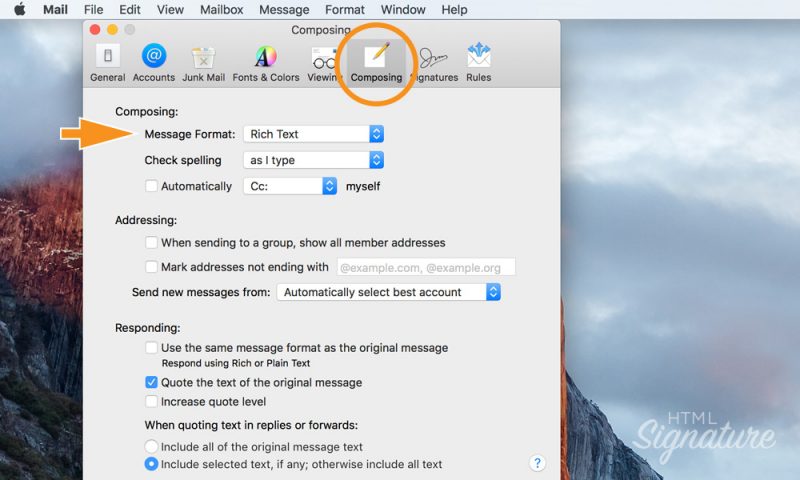Uncheck Quote the text of the original message
The width and height of the screenshot is (800, 480).
point(152,382)
